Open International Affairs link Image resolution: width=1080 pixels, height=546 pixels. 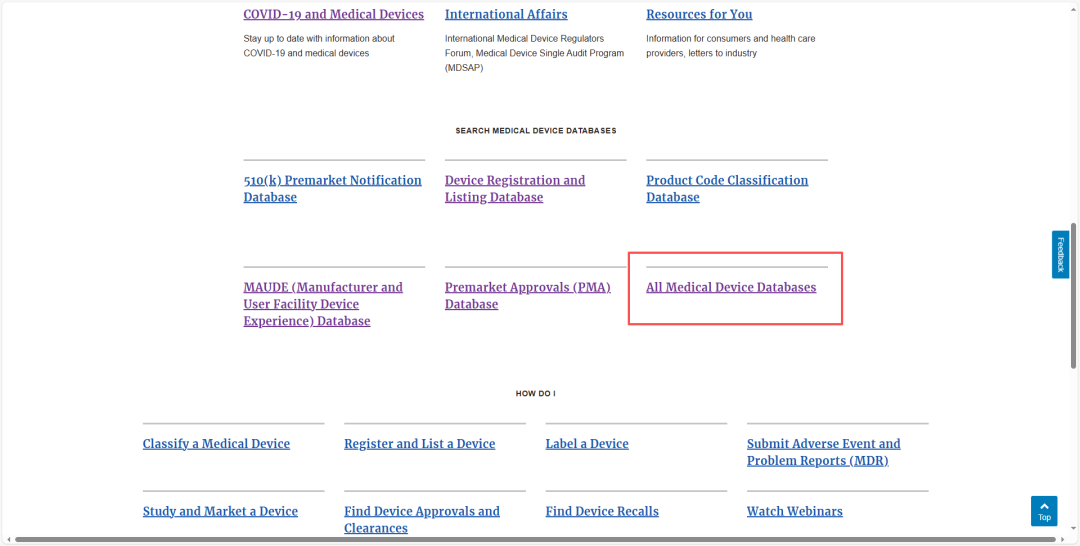506,14
